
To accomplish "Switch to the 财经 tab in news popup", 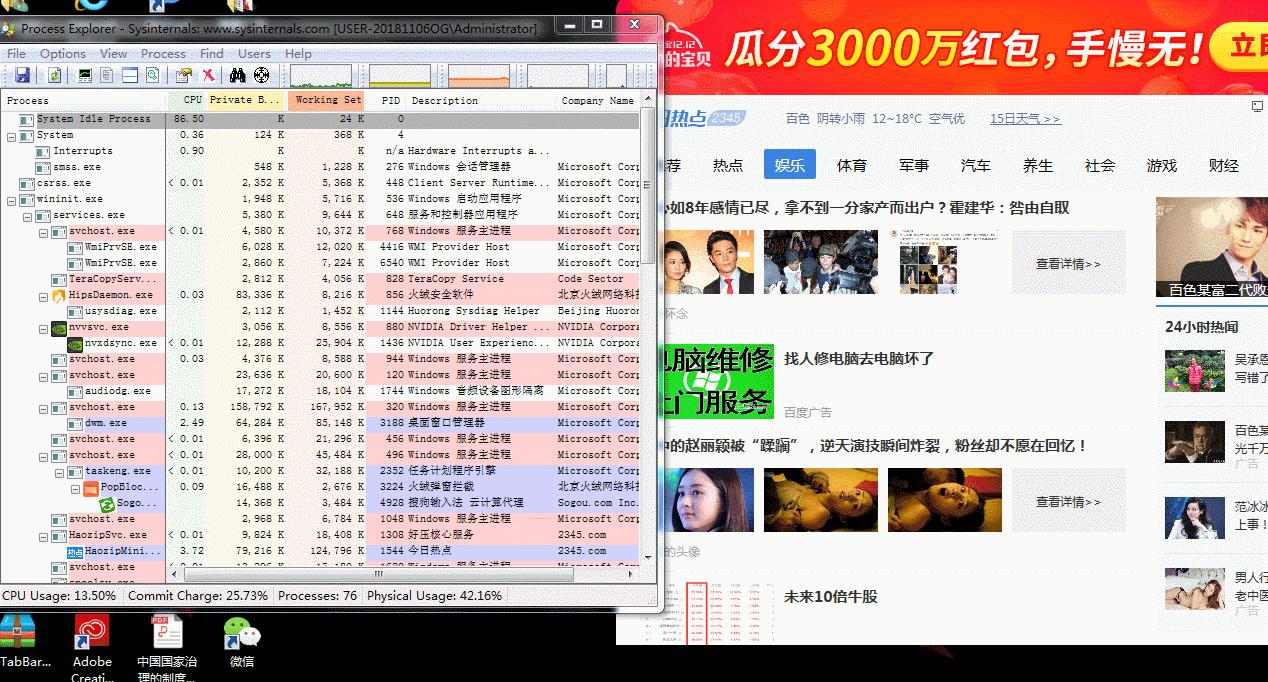I will 1224,165.
